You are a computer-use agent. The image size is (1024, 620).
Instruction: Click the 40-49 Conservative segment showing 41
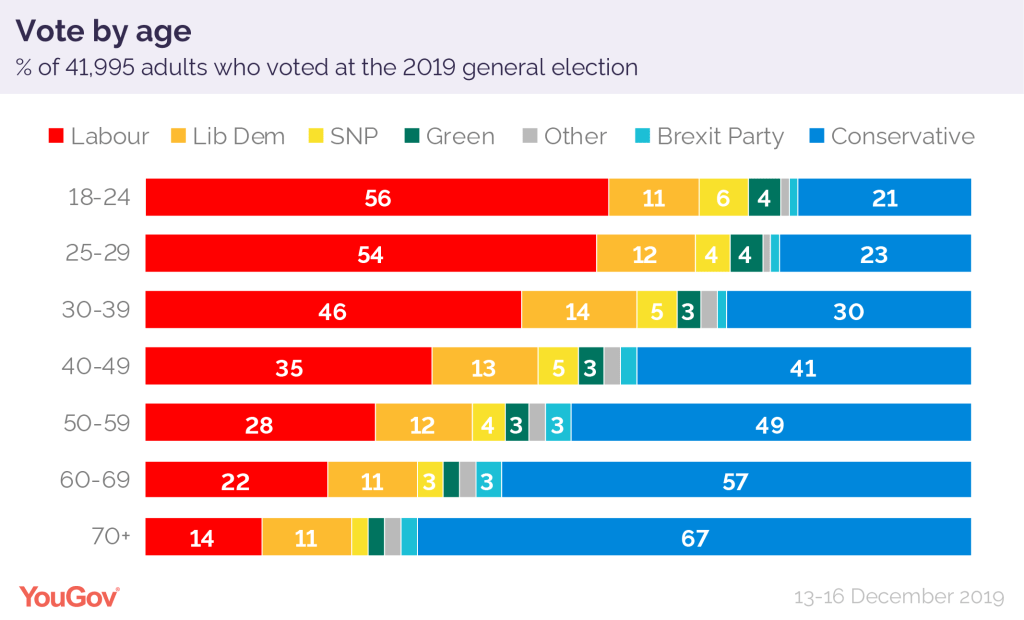click(803, 367)
